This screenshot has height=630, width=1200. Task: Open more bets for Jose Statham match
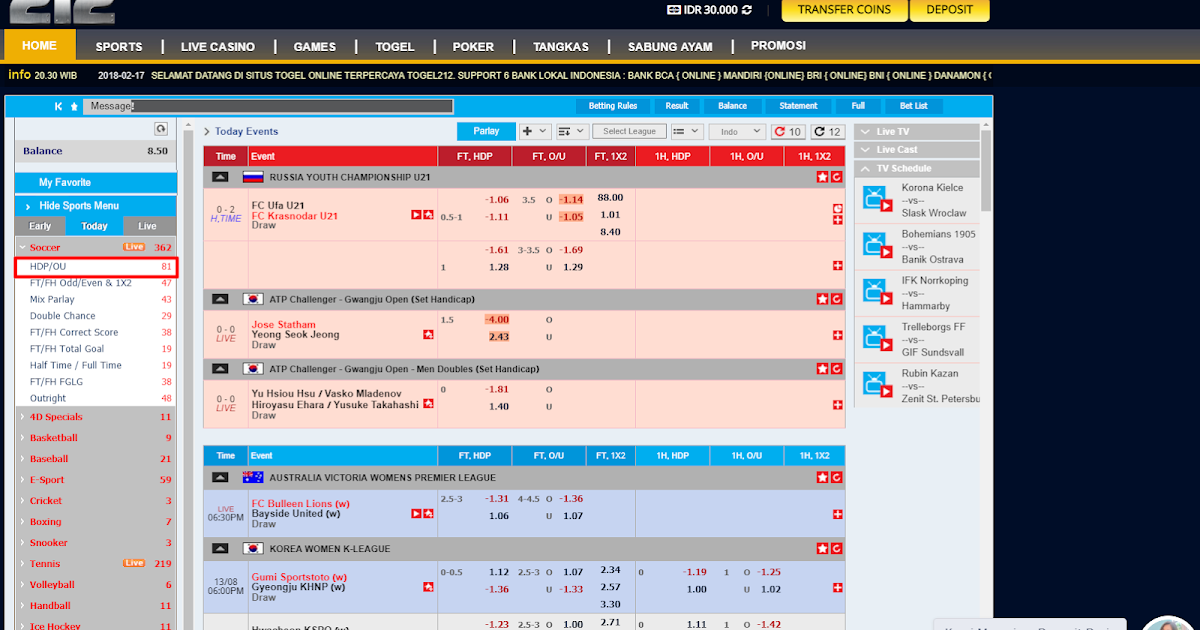coord(837,335)
